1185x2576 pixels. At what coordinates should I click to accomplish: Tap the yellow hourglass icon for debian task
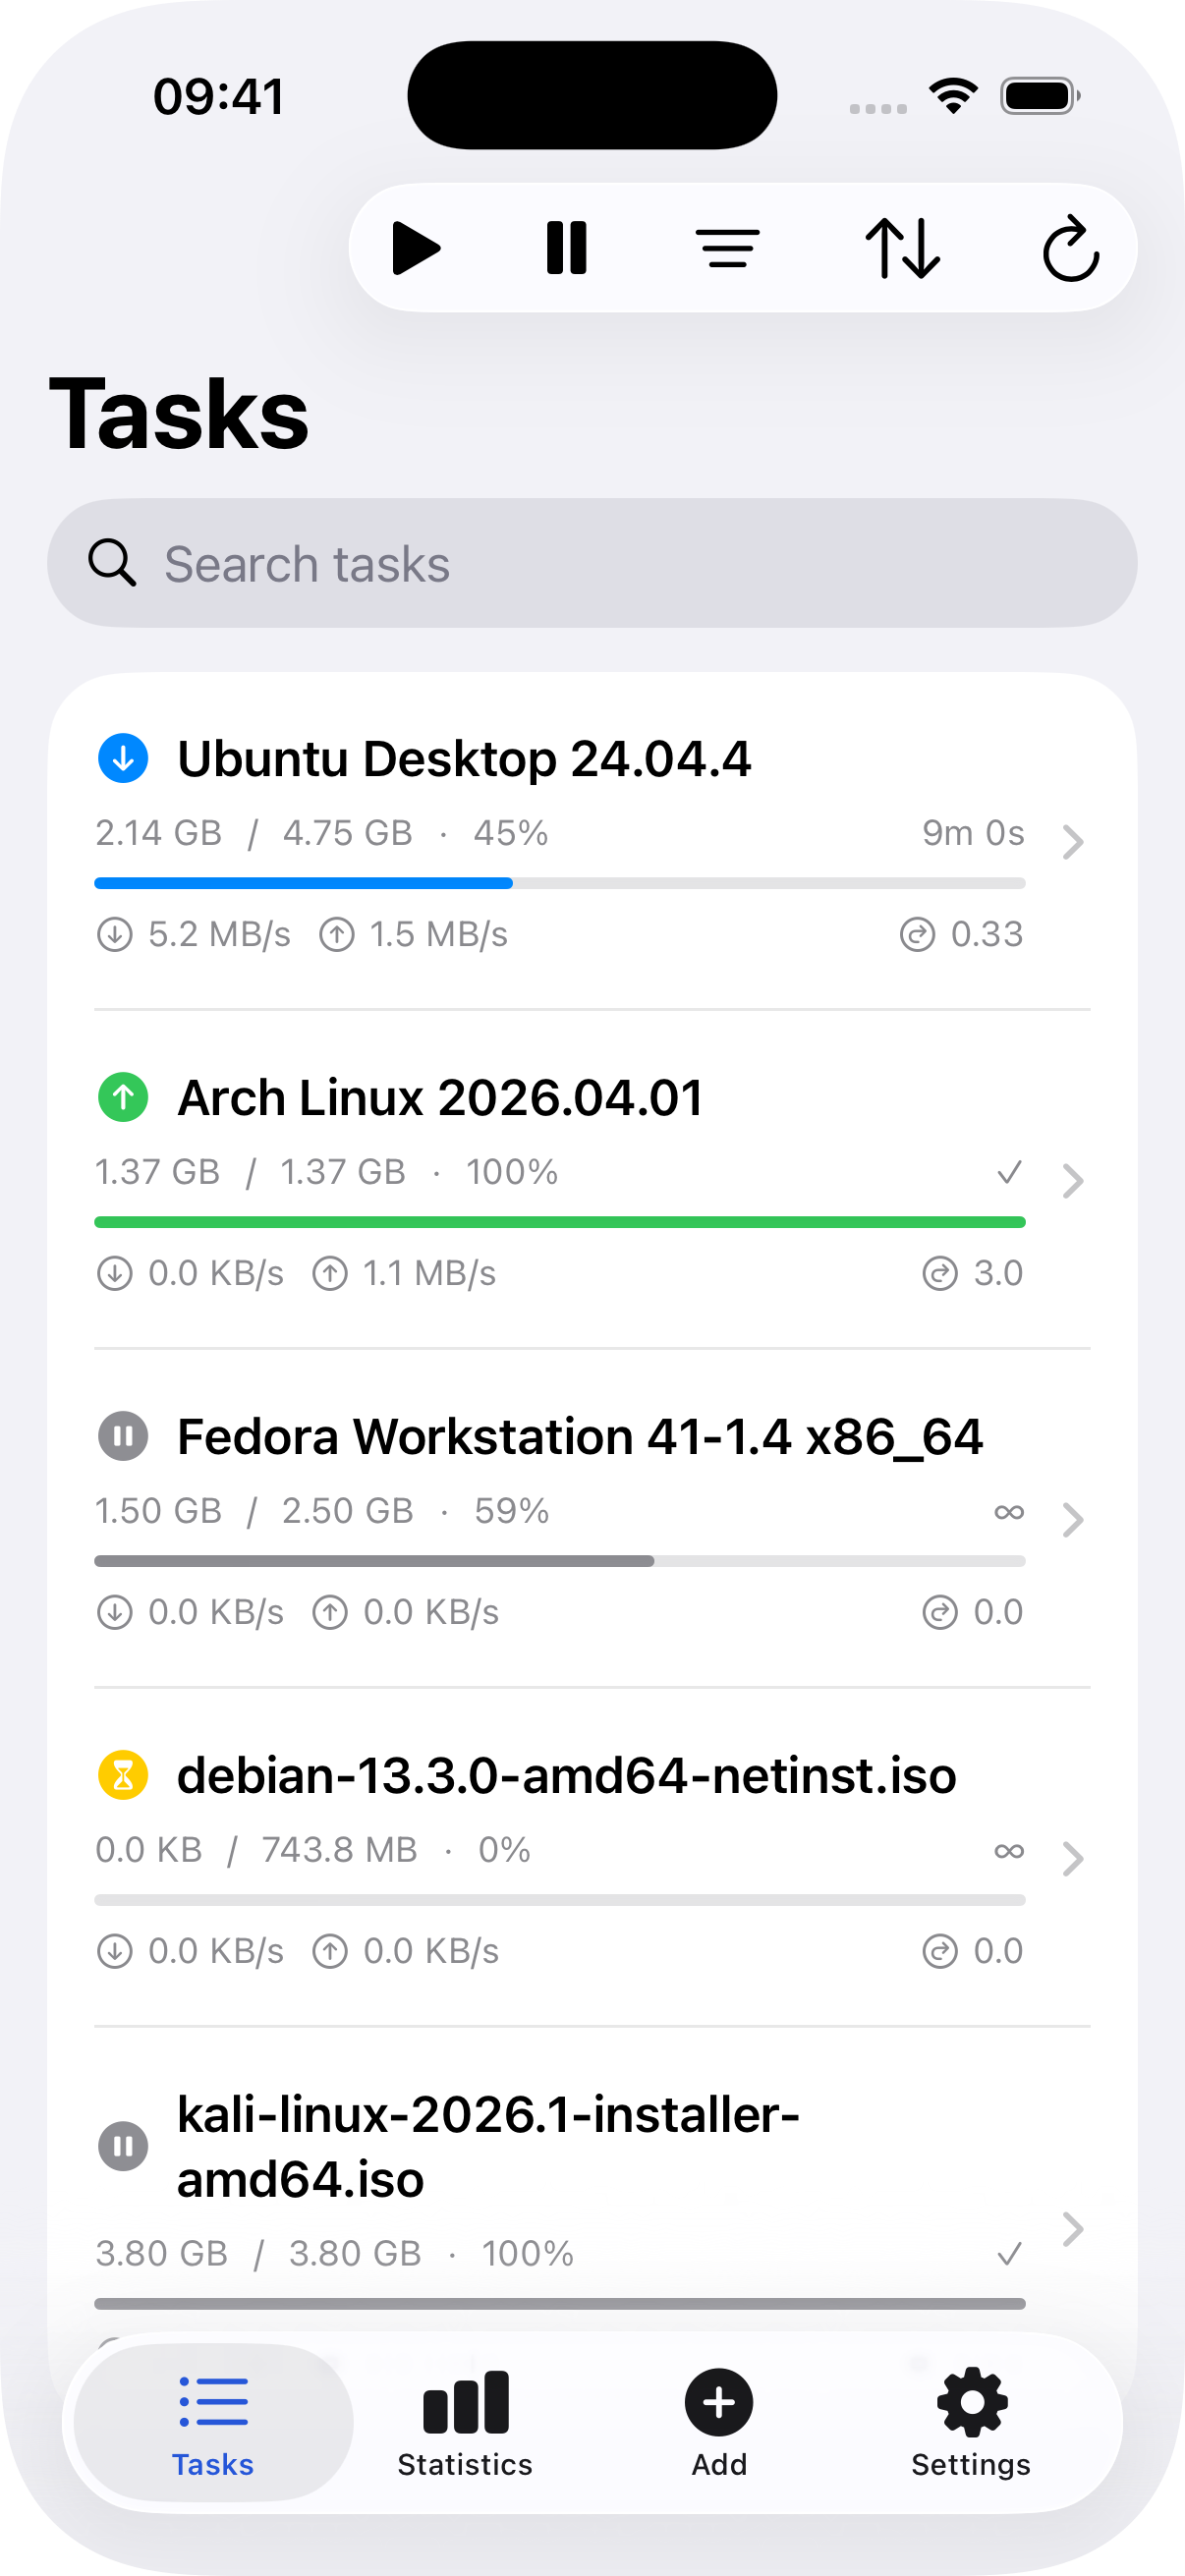pos(123,1775)
